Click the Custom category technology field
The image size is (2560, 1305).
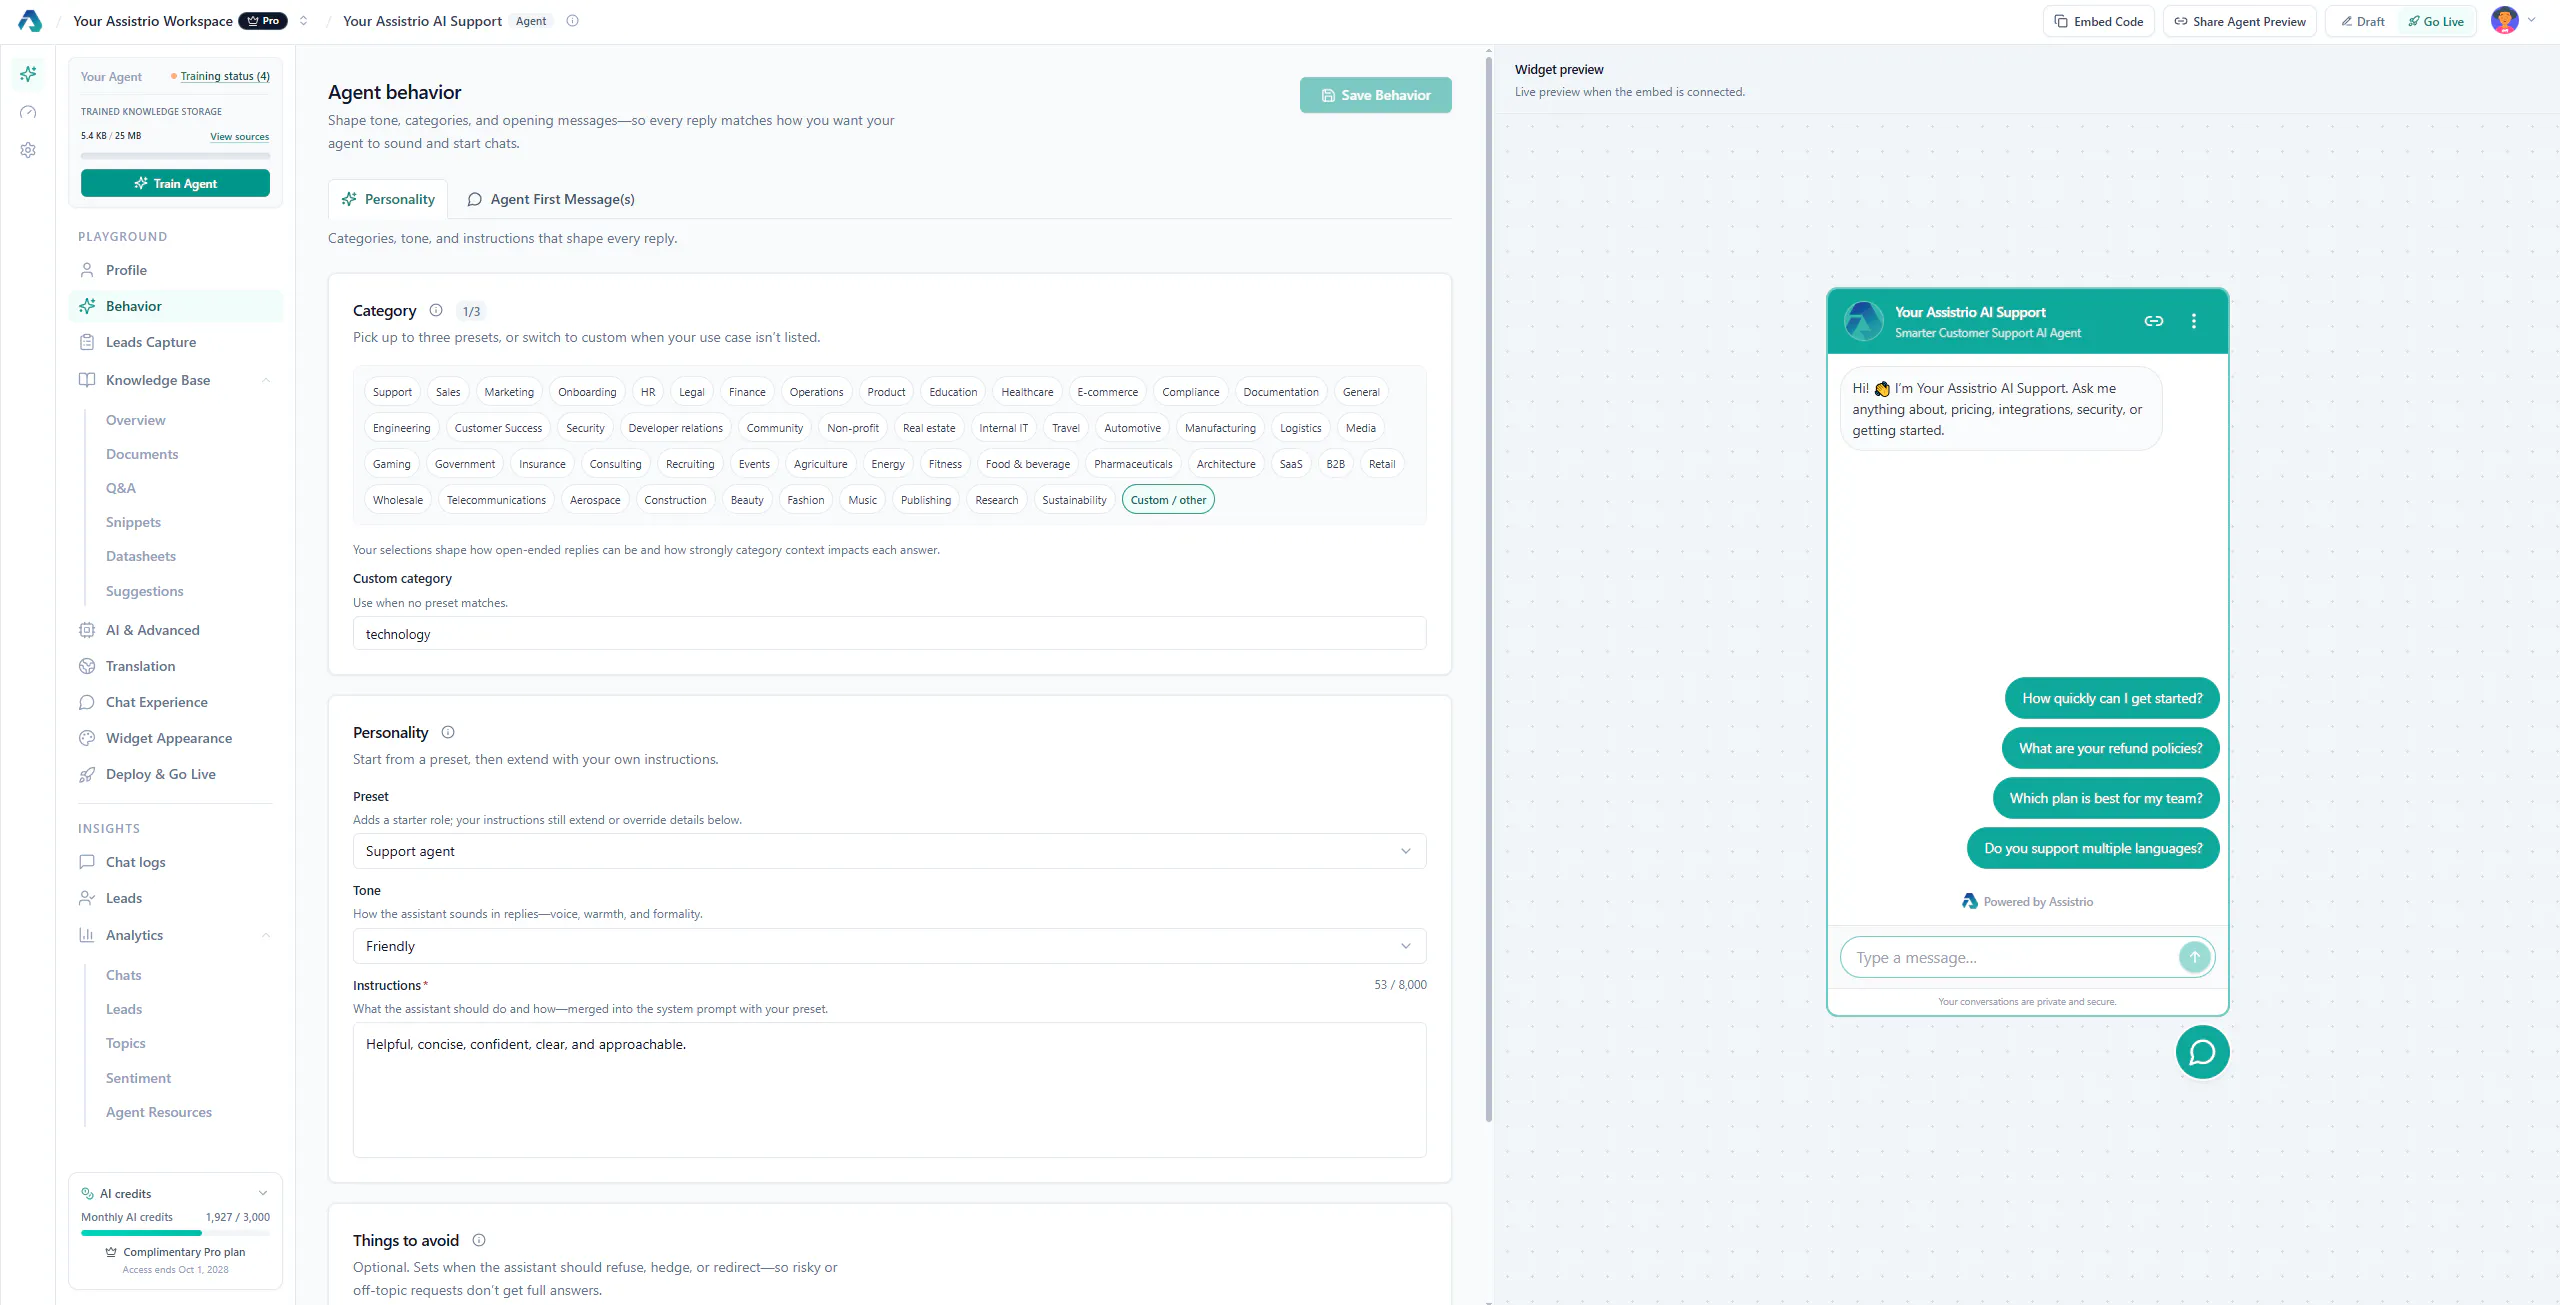coord(889,634)
